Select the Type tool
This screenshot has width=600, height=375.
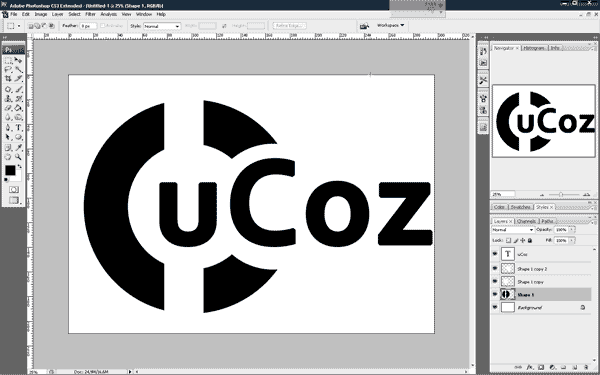(x=18, y=128)
